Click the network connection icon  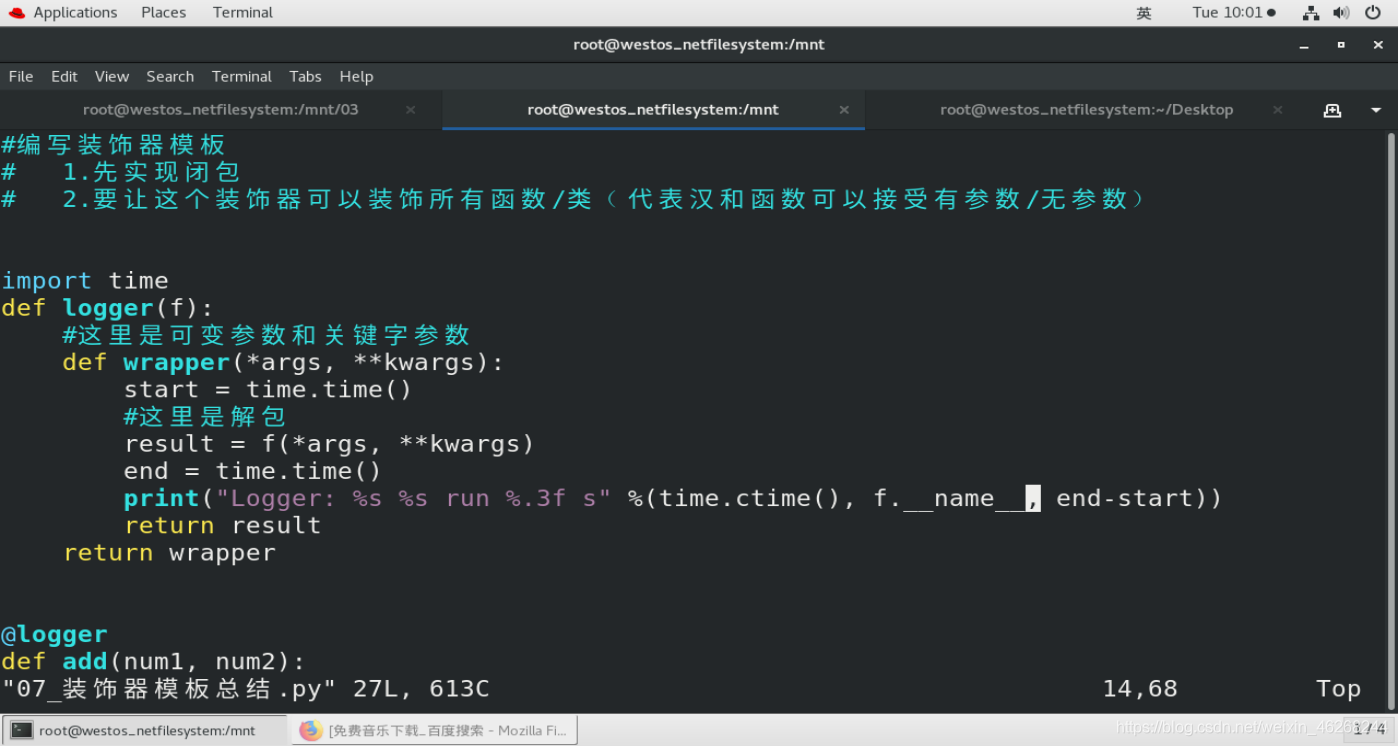tap(1311, 13)
